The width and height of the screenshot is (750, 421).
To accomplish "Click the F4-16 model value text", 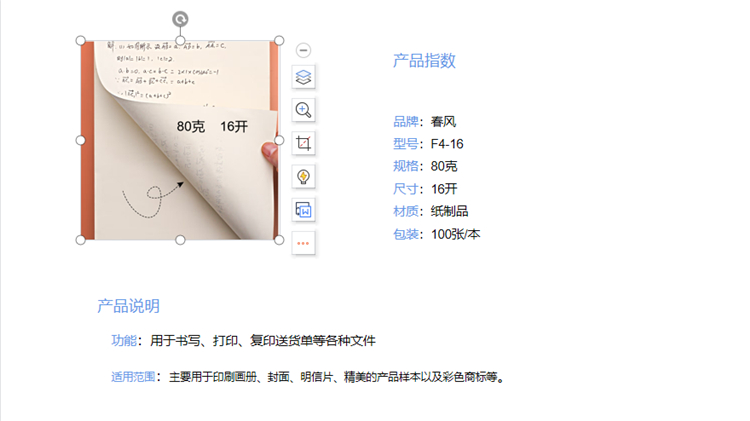I will point(447,144).
